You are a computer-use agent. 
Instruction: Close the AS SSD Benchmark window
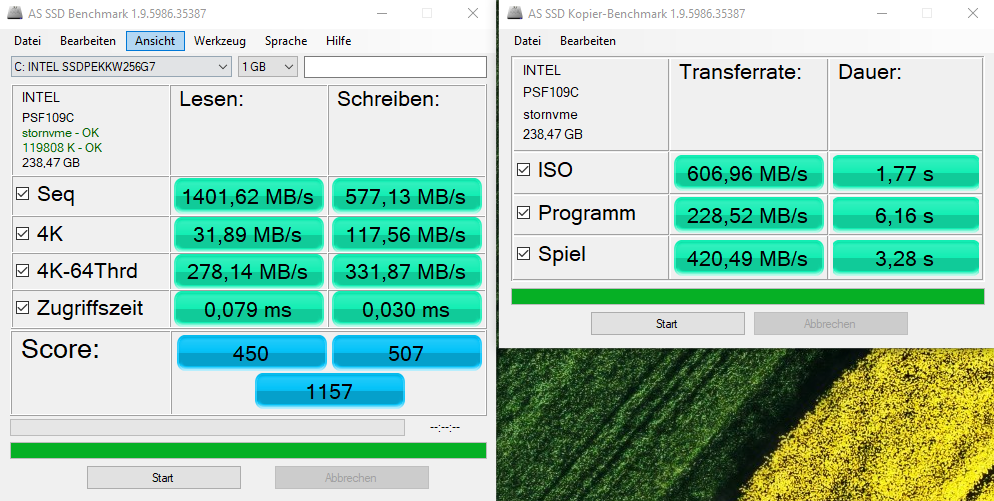pos(472,14)
